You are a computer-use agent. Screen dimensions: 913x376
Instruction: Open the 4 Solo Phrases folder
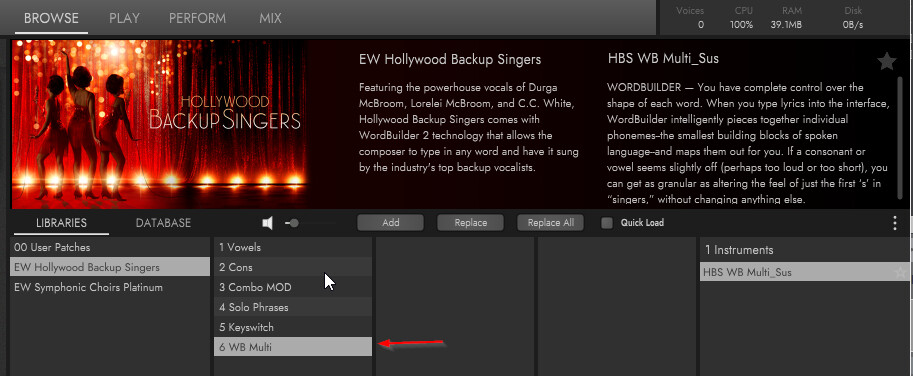click(x=293, y=307)
